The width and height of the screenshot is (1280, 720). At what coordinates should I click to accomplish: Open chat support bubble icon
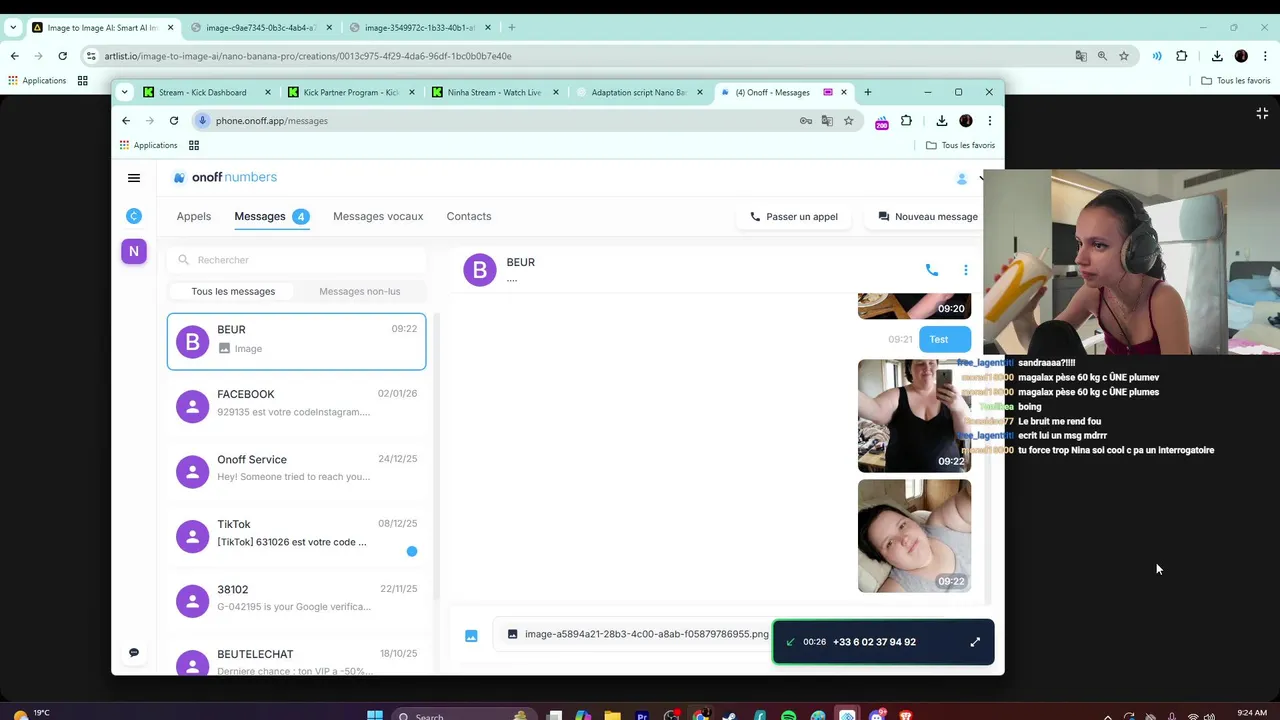134,652
